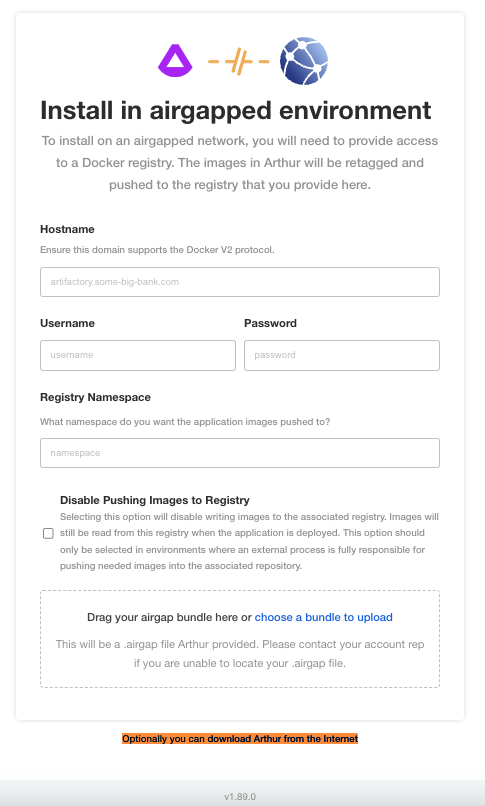Image resolution: width=485 pixels, height=806 pixels.
Task: Click the Disable Pushing Images to Registry label
Action: click(x=155, y=500)
